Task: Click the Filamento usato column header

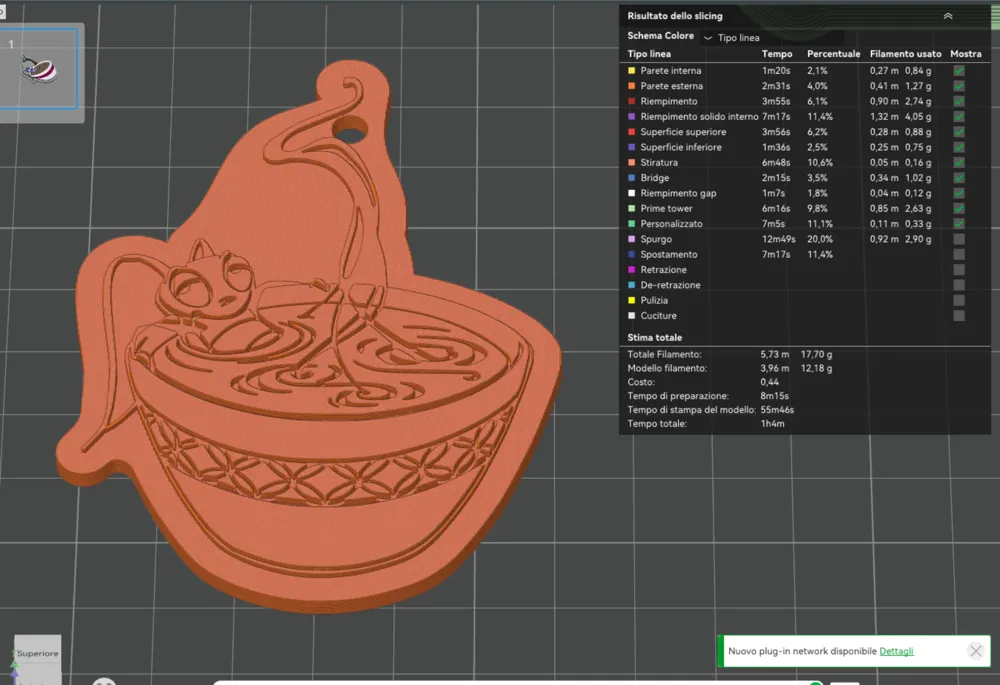Action: 905,54
